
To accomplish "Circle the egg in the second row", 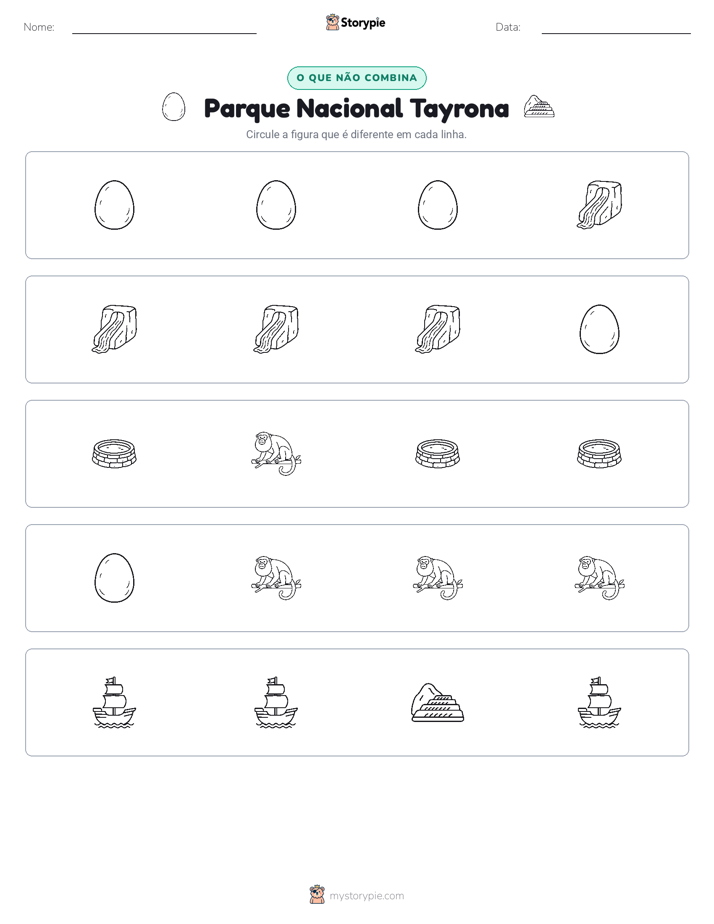I will click(599, 329).
